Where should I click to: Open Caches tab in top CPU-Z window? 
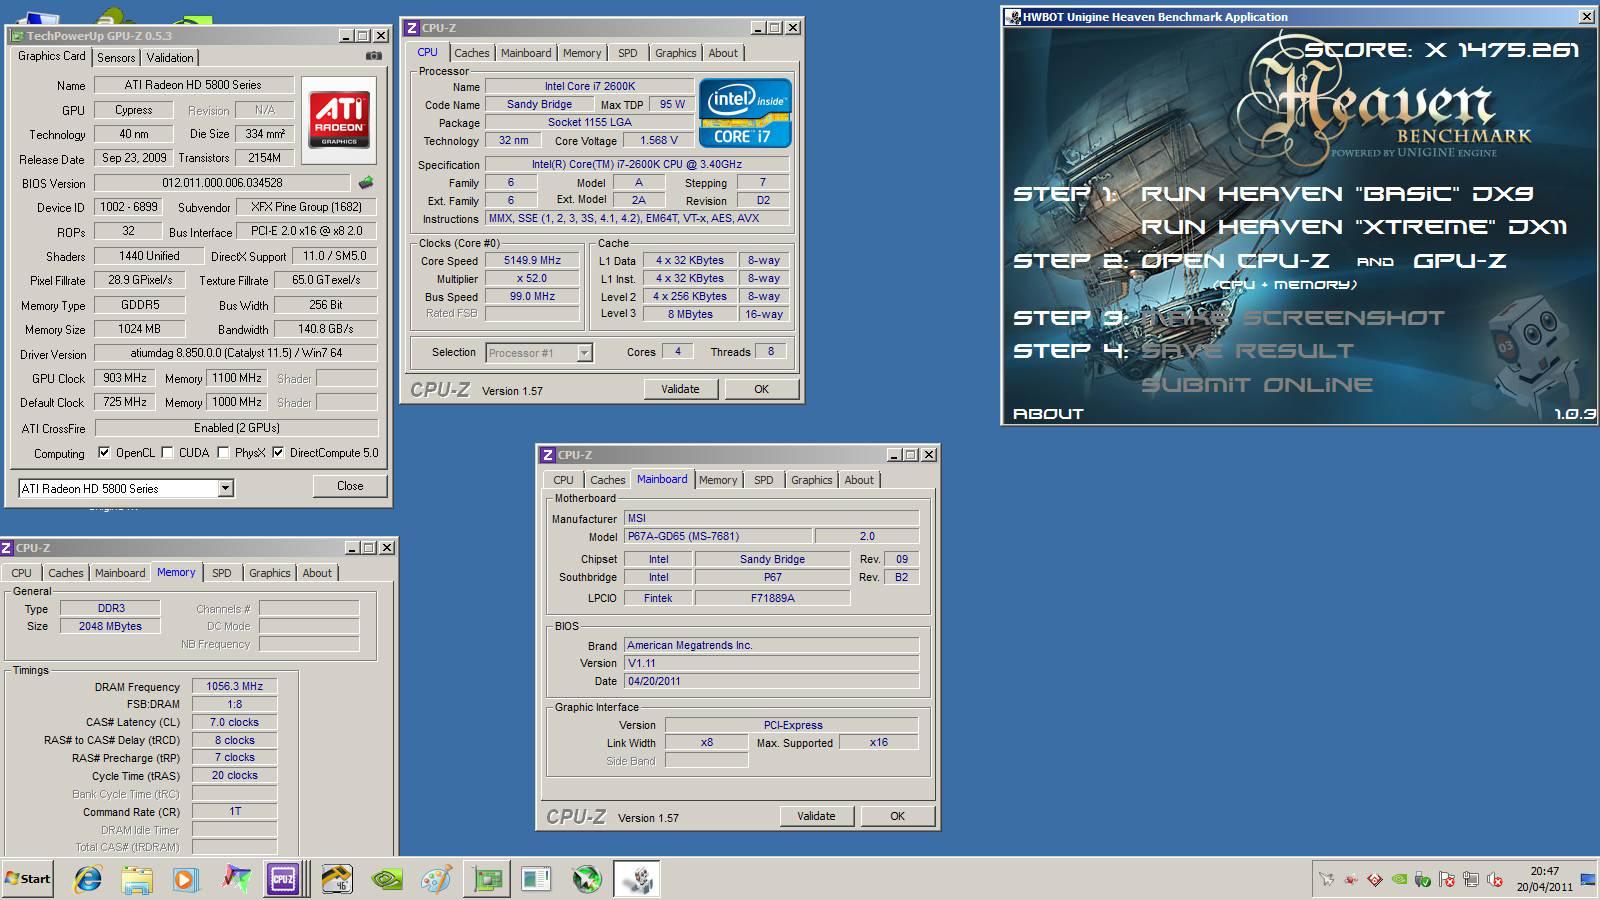point(472,53)
